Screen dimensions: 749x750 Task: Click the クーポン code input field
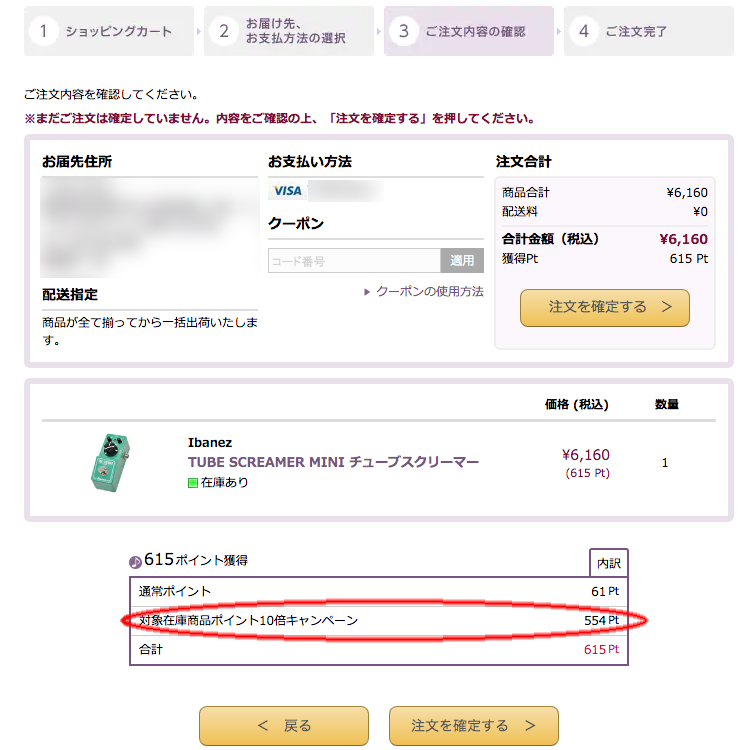[x=354, y=261]
